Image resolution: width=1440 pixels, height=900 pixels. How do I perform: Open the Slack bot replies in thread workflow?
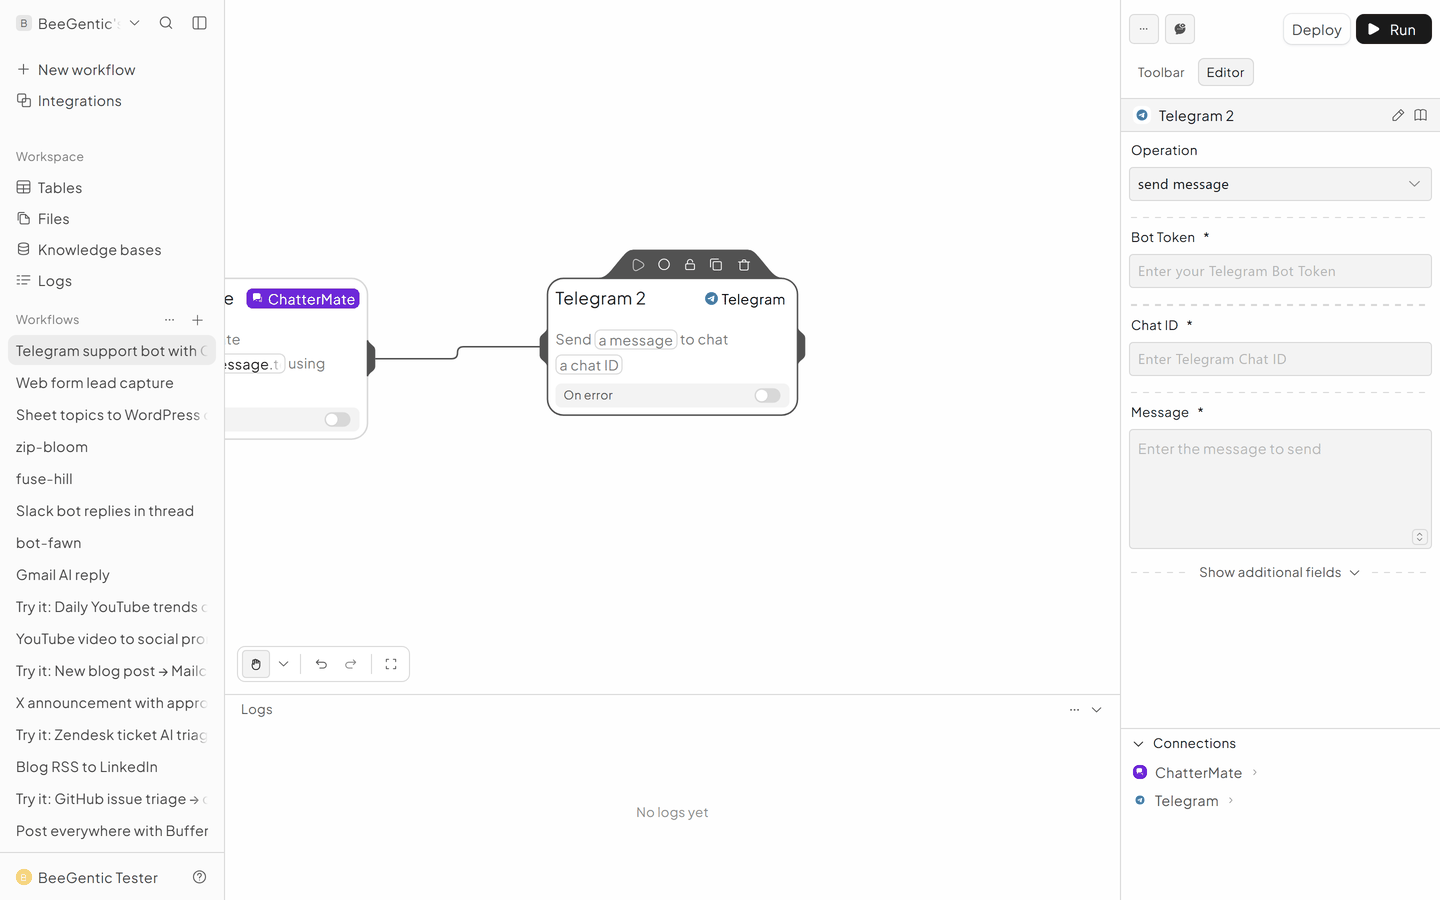tap(112, 511)
